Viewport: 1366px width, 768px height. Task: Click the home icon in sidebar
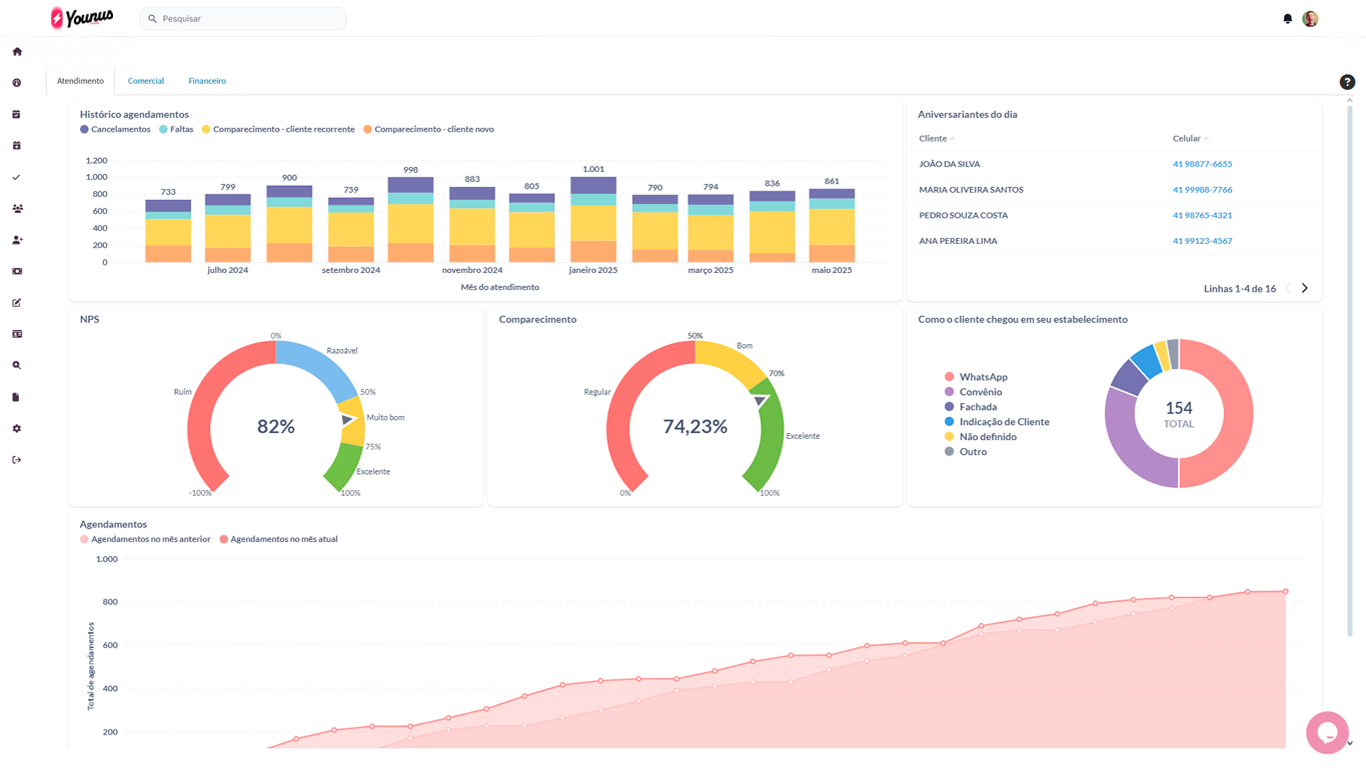(x=17, y=51)
